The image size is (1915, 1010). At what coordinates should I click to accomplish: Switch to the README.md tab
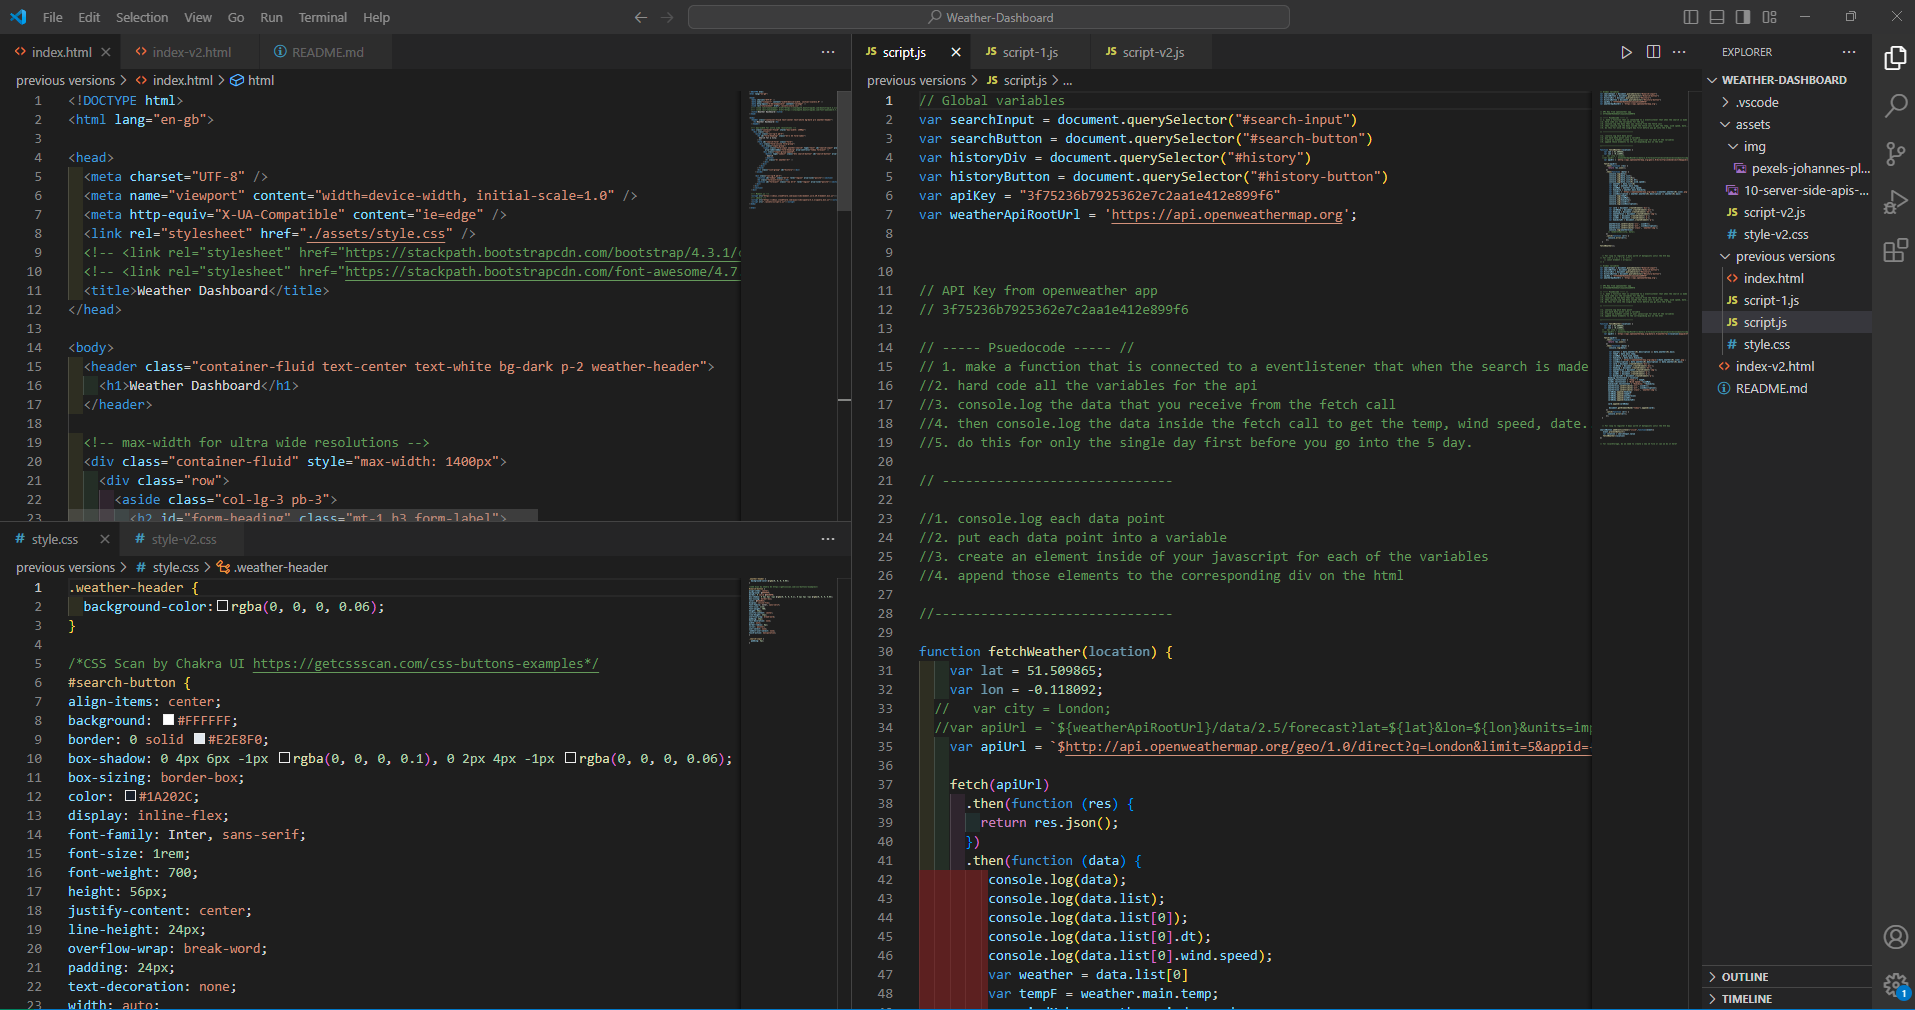(x=326, y=52)
